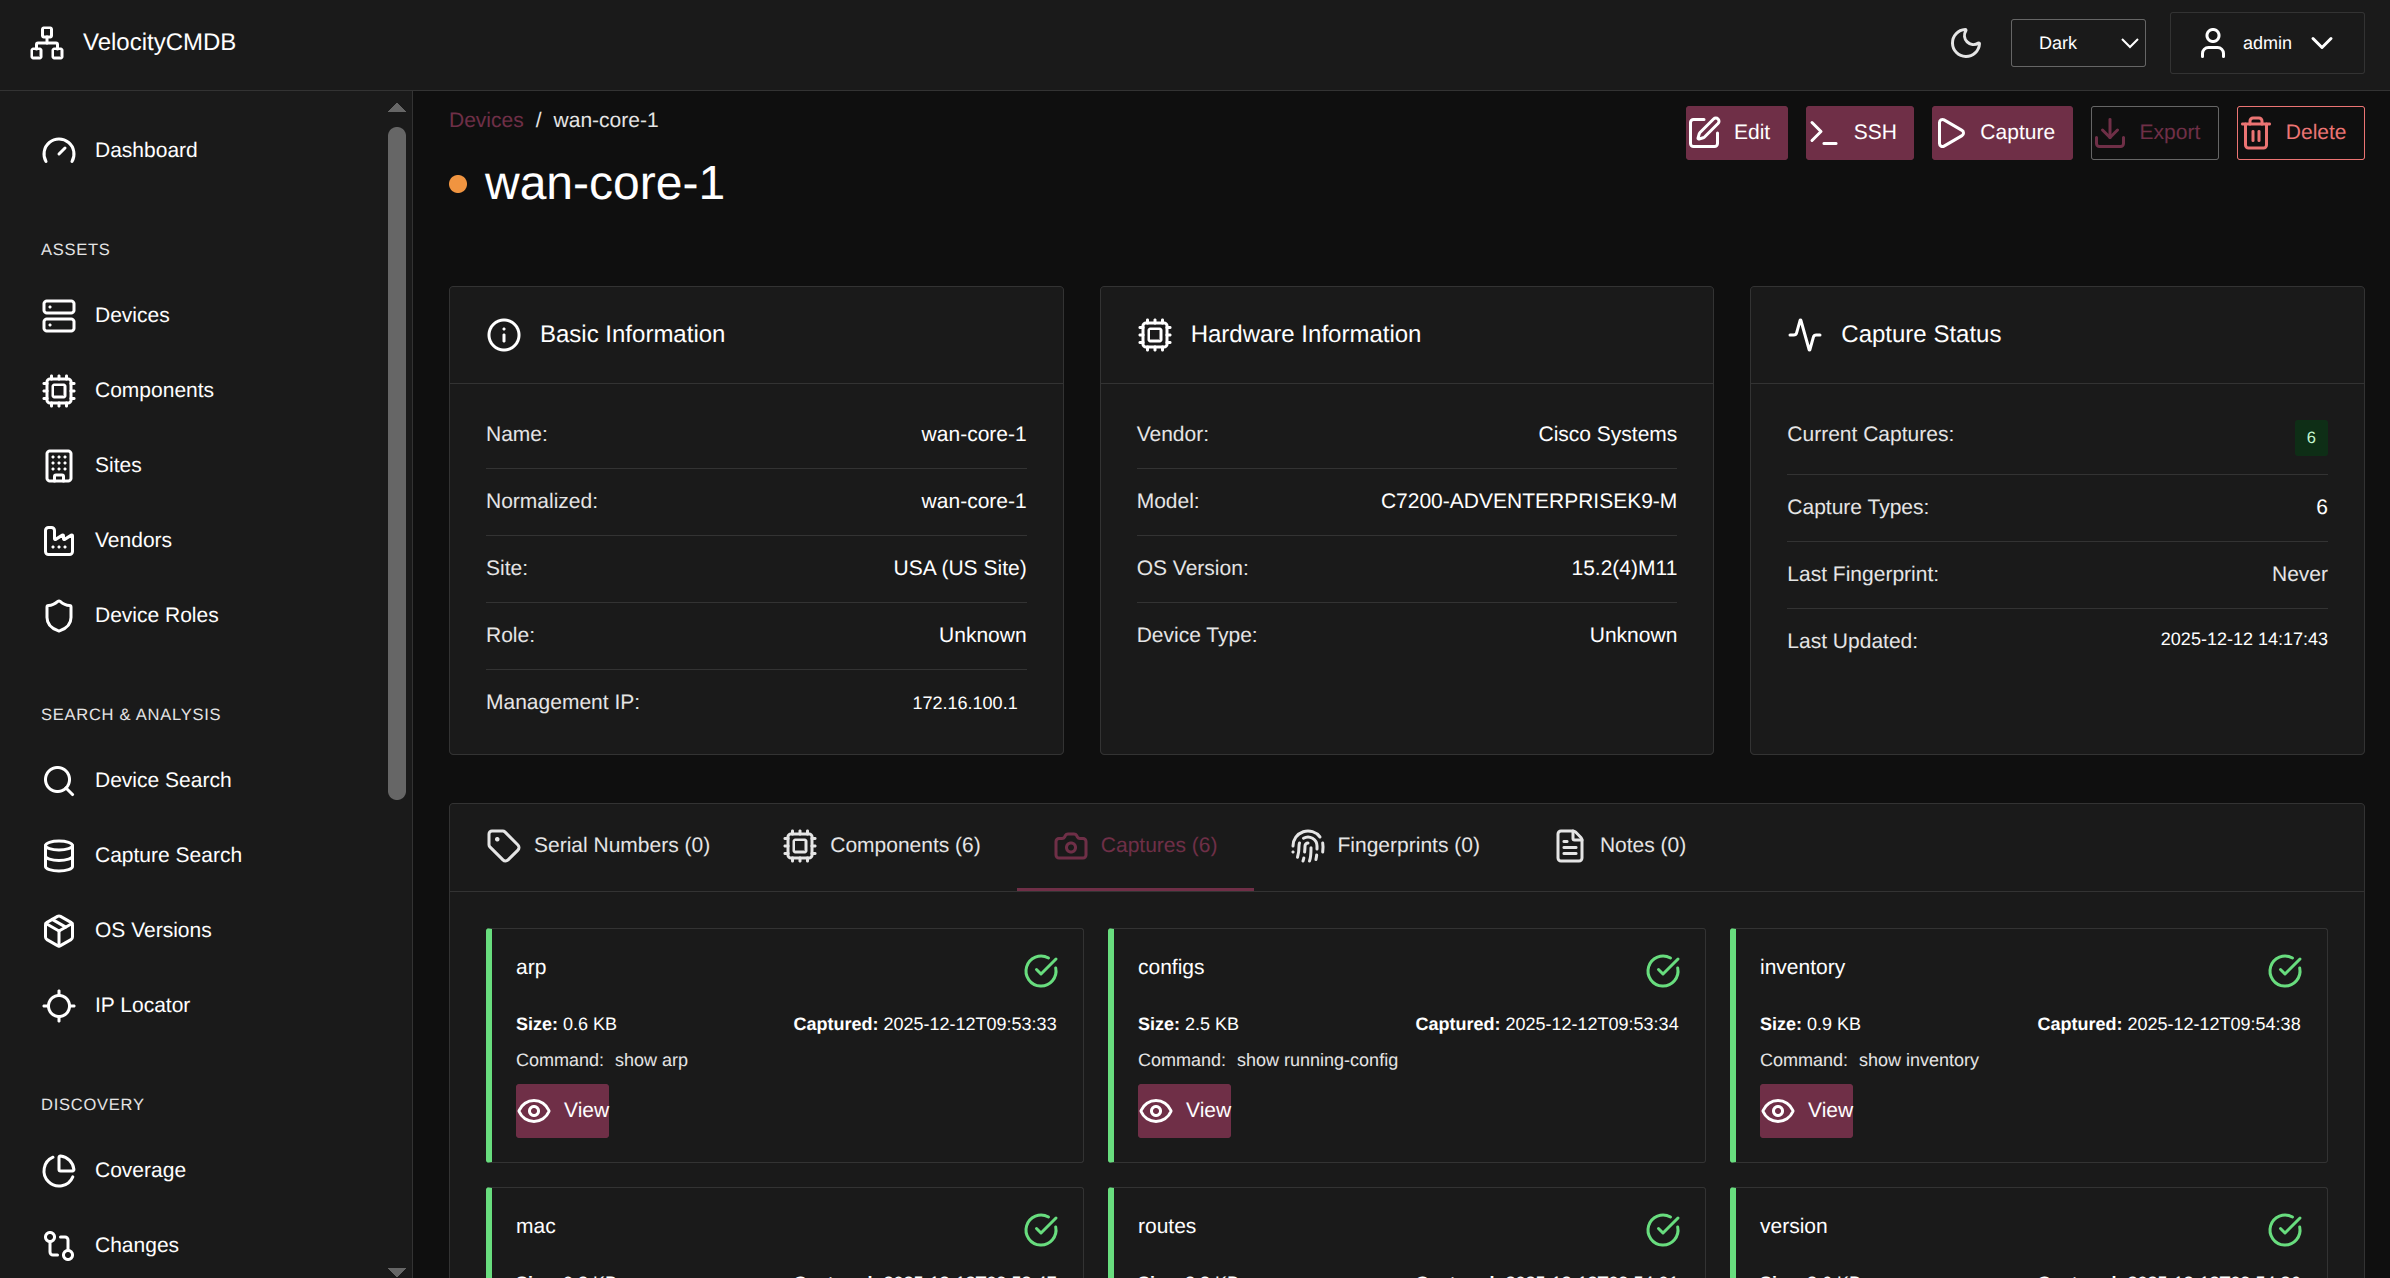The height and width of the screenshot is (1278, 2390).
Task: Toggle dark mode with the moon icon
Action: pos(1965,43)
